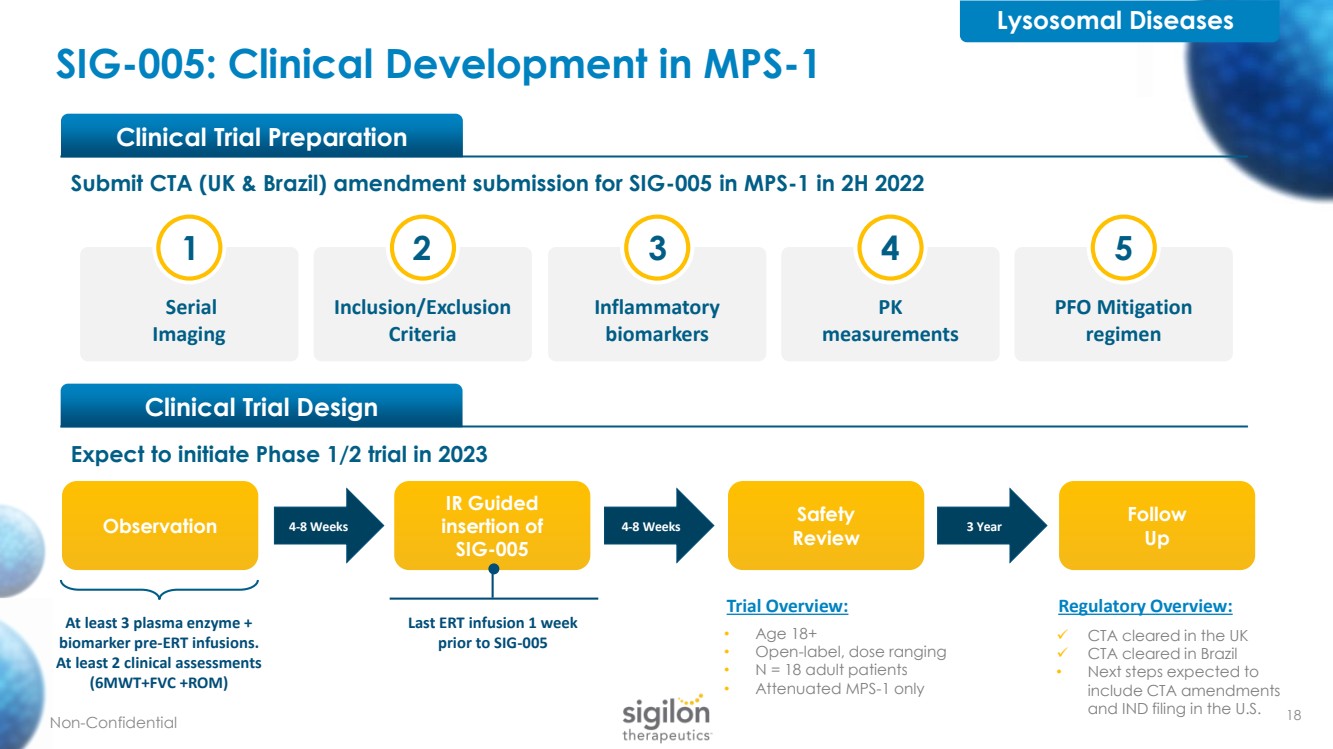Click the IR Guided insertion of SIG-005 box
This screenshot has width=1333, height=749.
point(492,526)
